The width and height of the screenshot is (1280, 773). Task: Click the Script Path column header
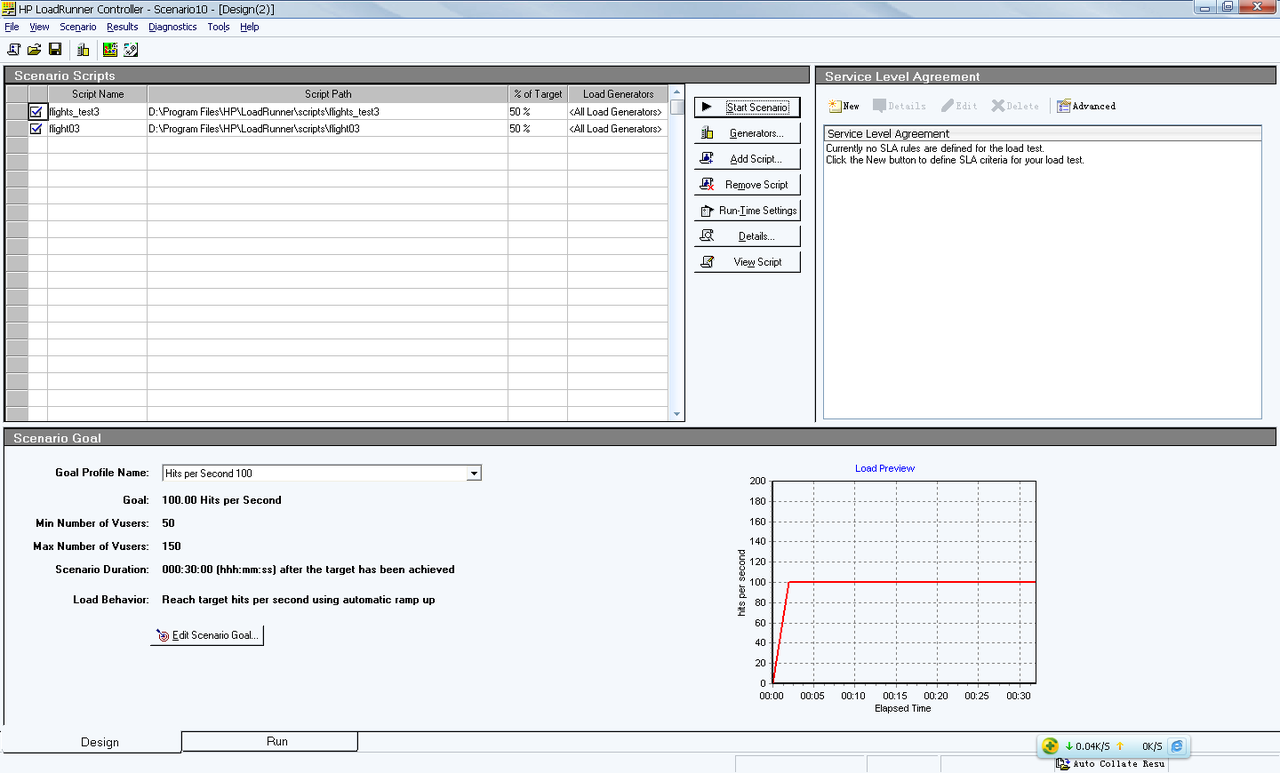tap(327, 94)
